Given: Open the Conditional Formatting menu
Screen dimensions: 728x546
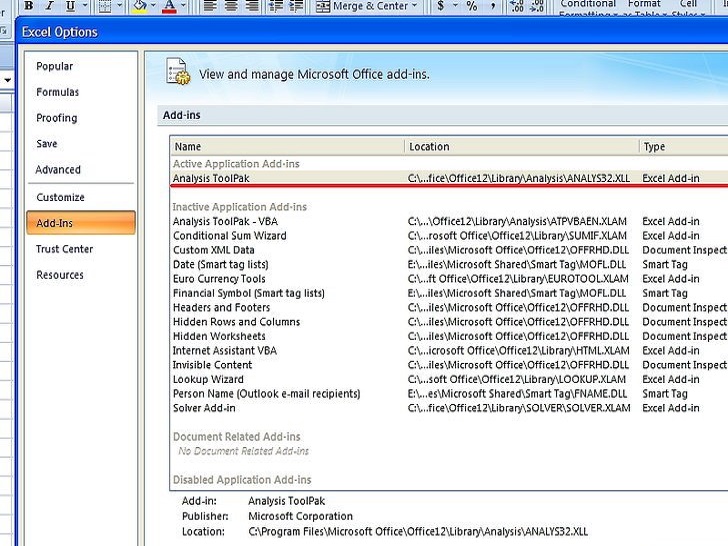Looking at the screenshot, I should (x=588, y=8).
